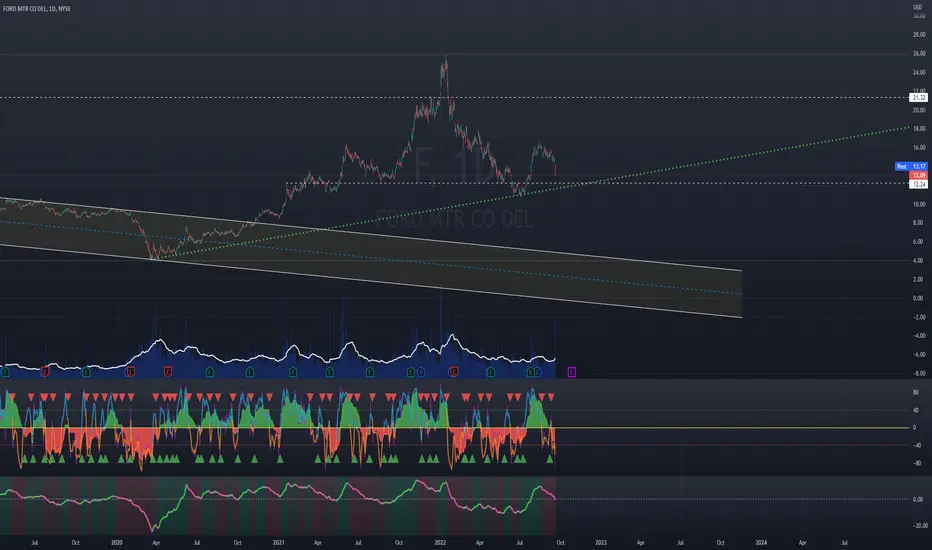Click the FORD MTR CO DEL symbol title
Viewport: 932px width, 550px height.
pos(37,9)
